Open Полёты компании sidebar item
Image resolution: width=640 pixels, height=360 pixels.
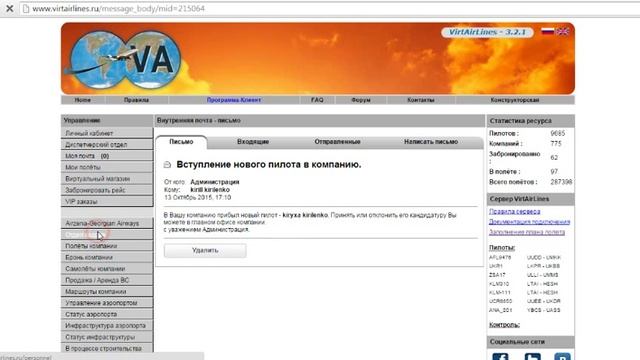(107, 246)
